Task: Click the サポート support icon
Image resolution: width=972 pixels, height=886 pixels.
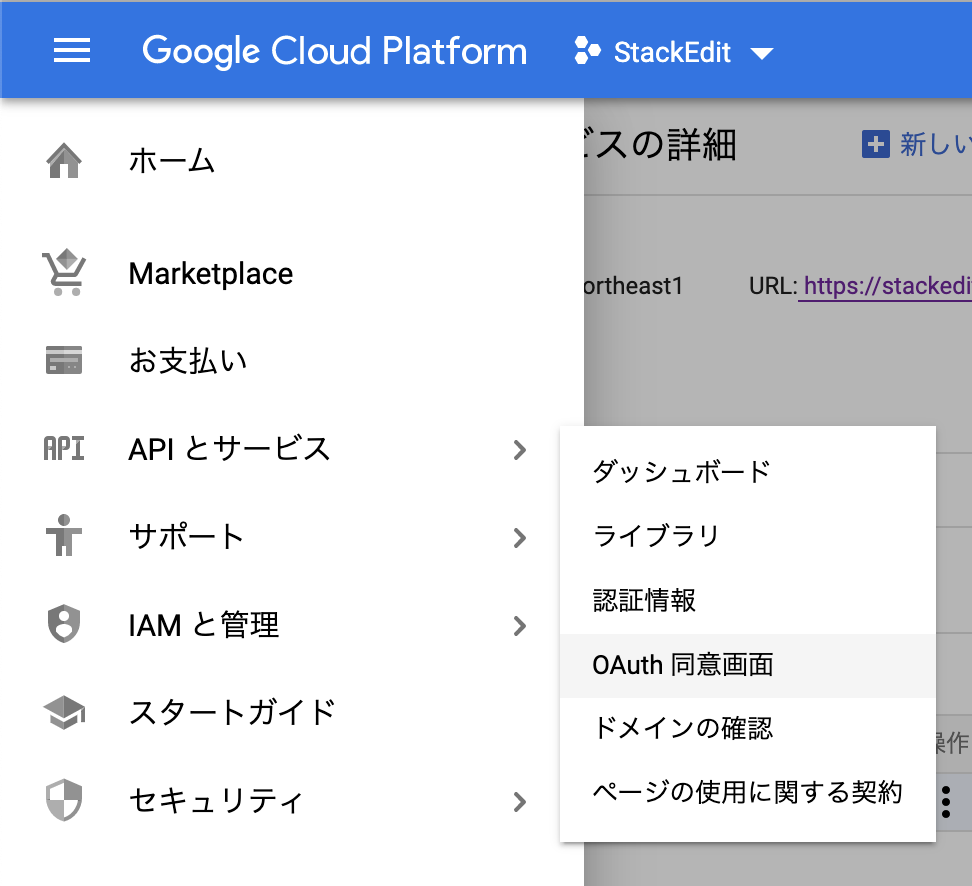Action: (63, 537)
